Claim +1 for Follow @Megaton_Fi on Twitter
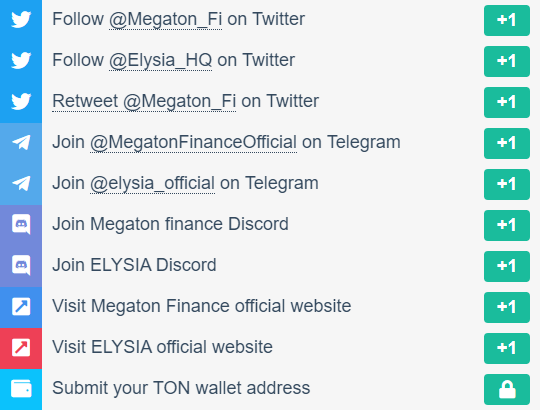540x410 pixels. click(x=507, y=20)
